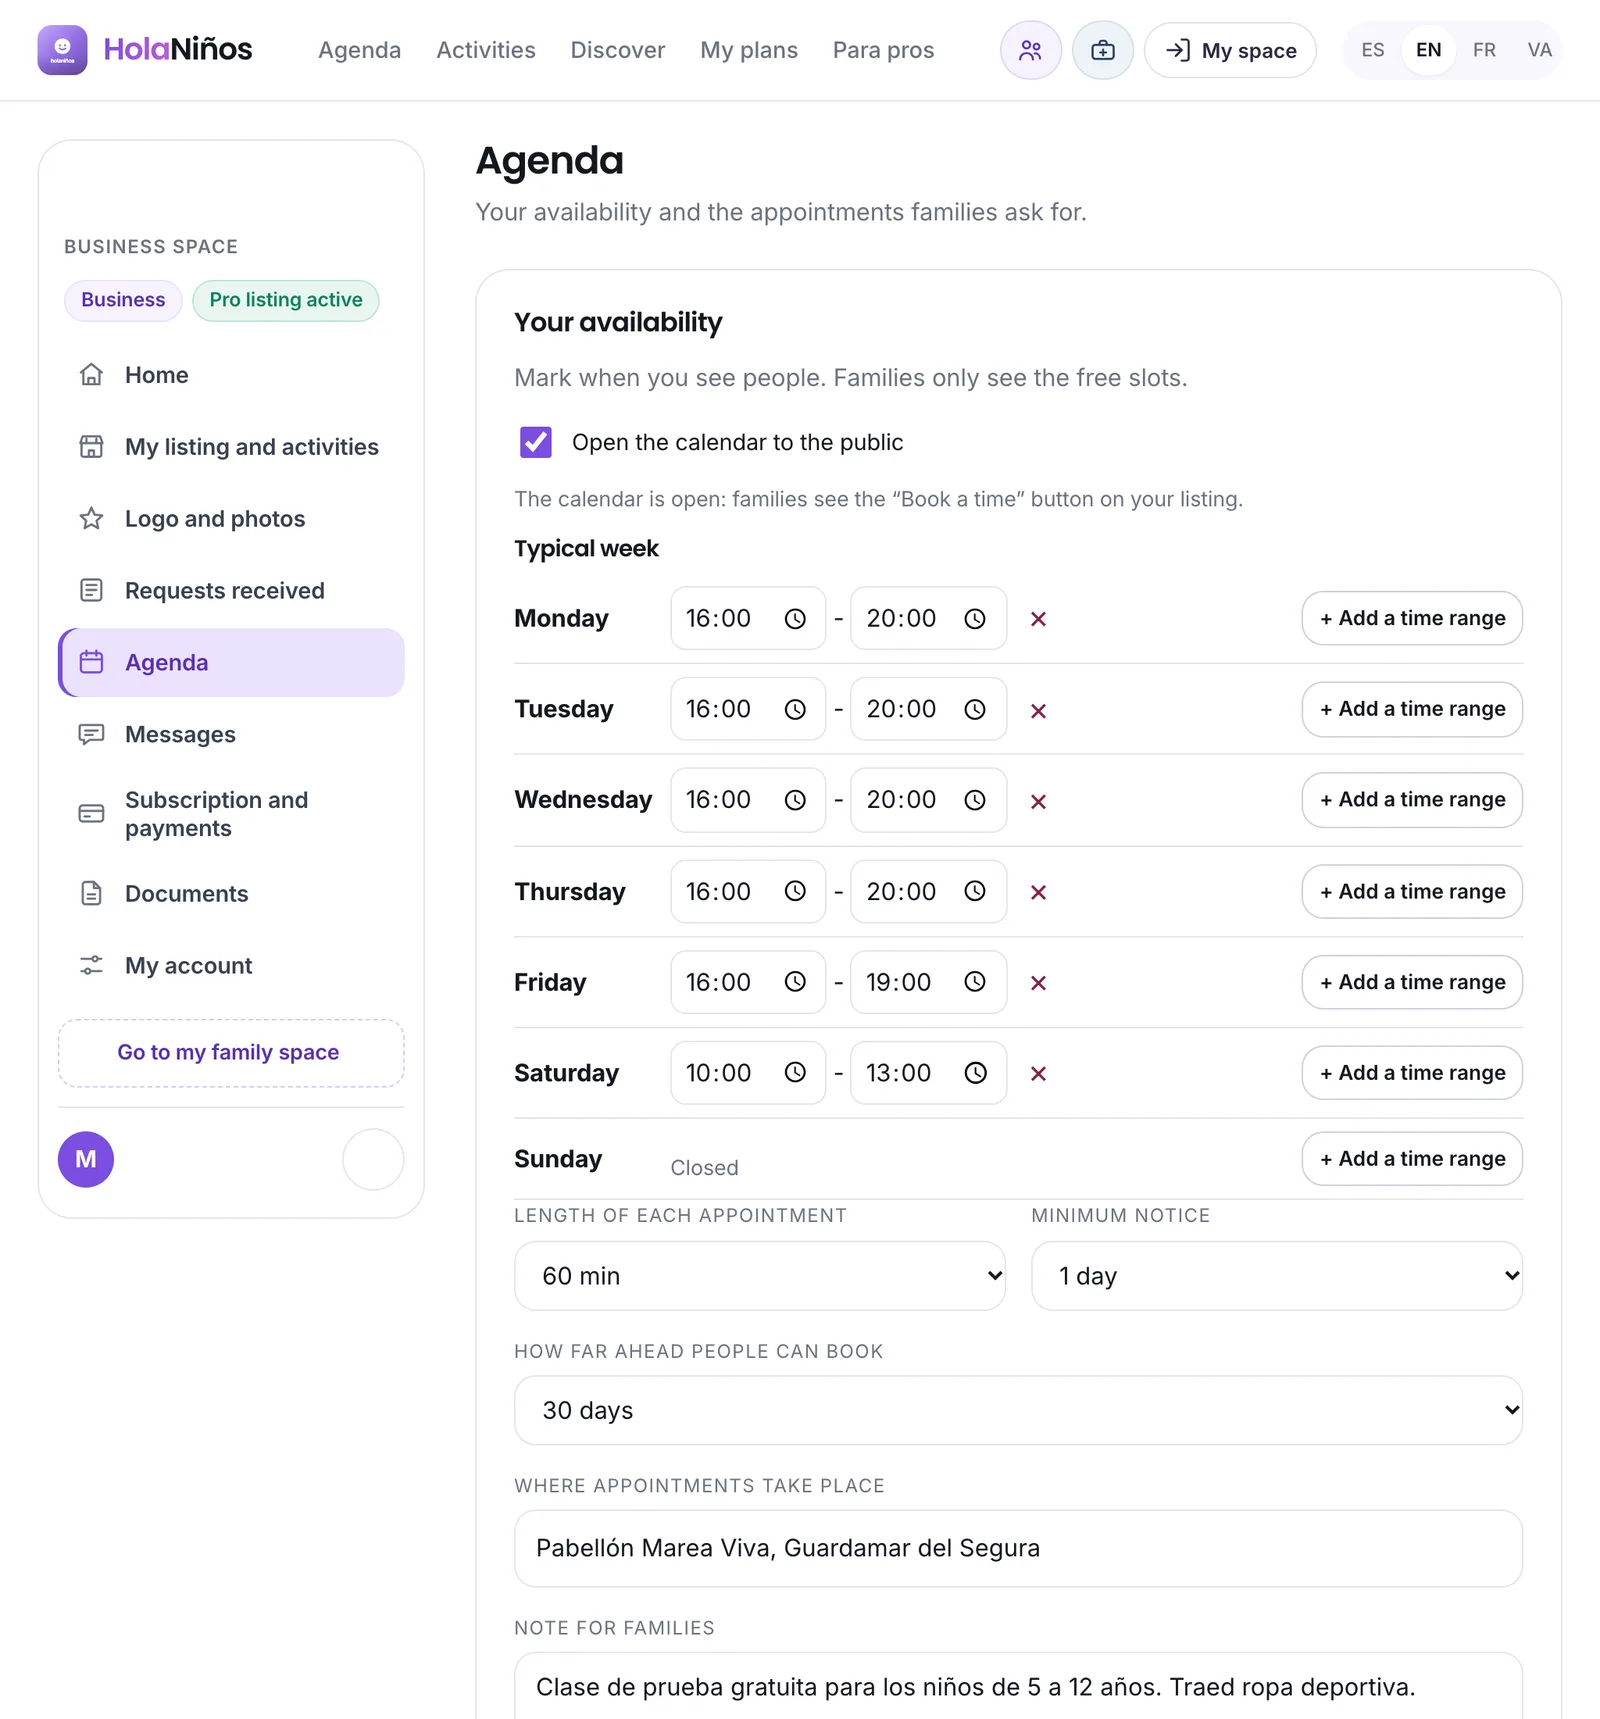Remove Saturday's time range
1600x1719 pixels.
click(x=1038, y=1073)
